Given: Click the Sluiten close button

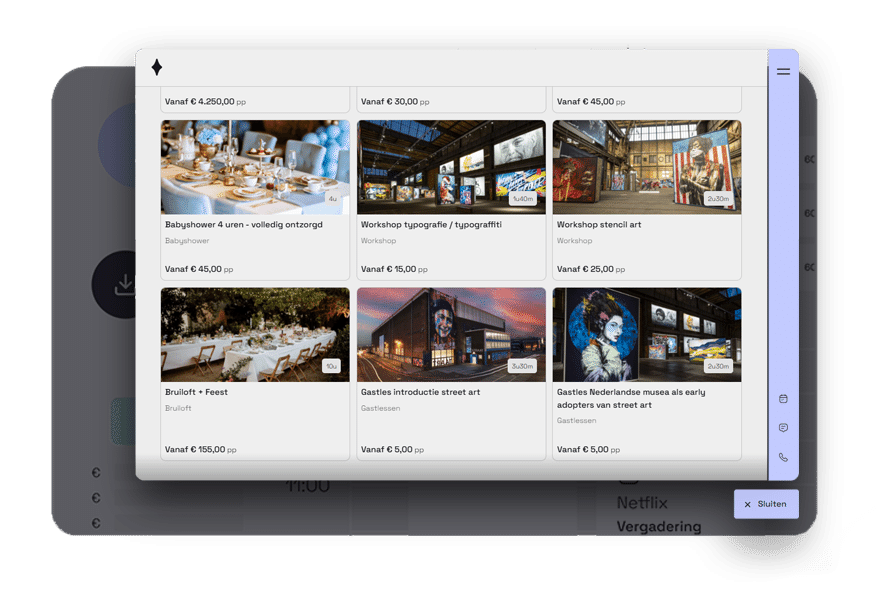Looking at the screenshot, I should (x=766, y=504).
